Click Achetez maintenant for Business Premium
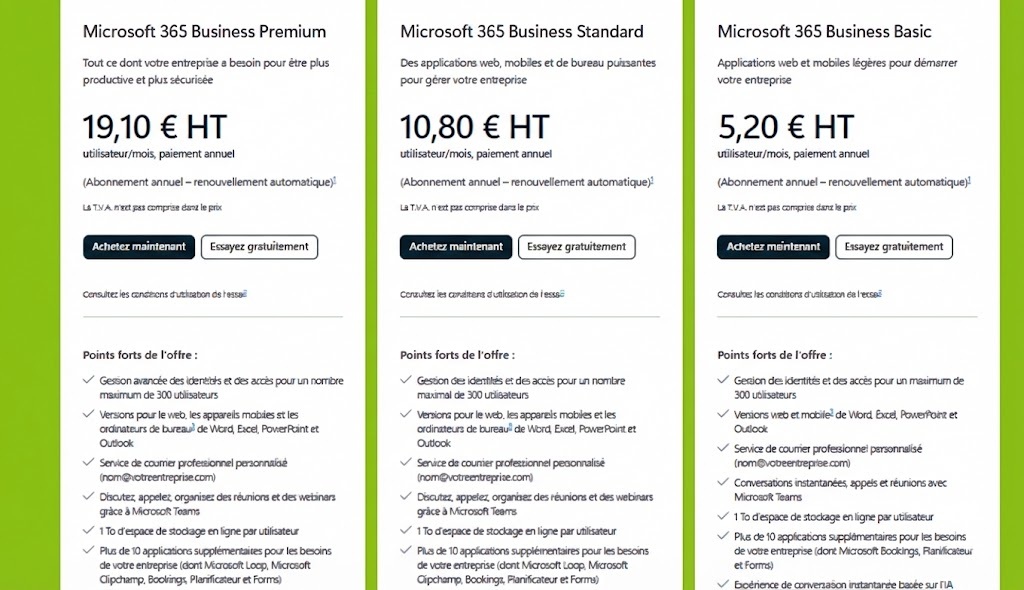This screenshot has width=1024, height=590. (139, 247)
